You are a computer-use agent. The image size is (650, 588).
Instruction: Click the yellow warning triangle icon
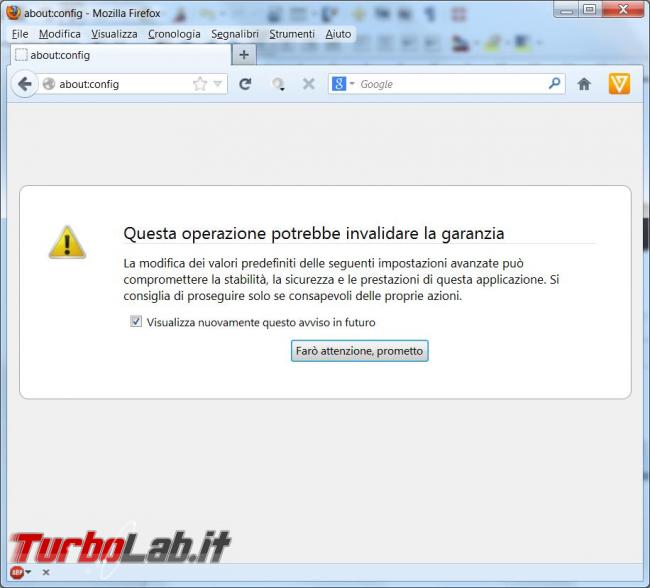(x=67, y=242)
